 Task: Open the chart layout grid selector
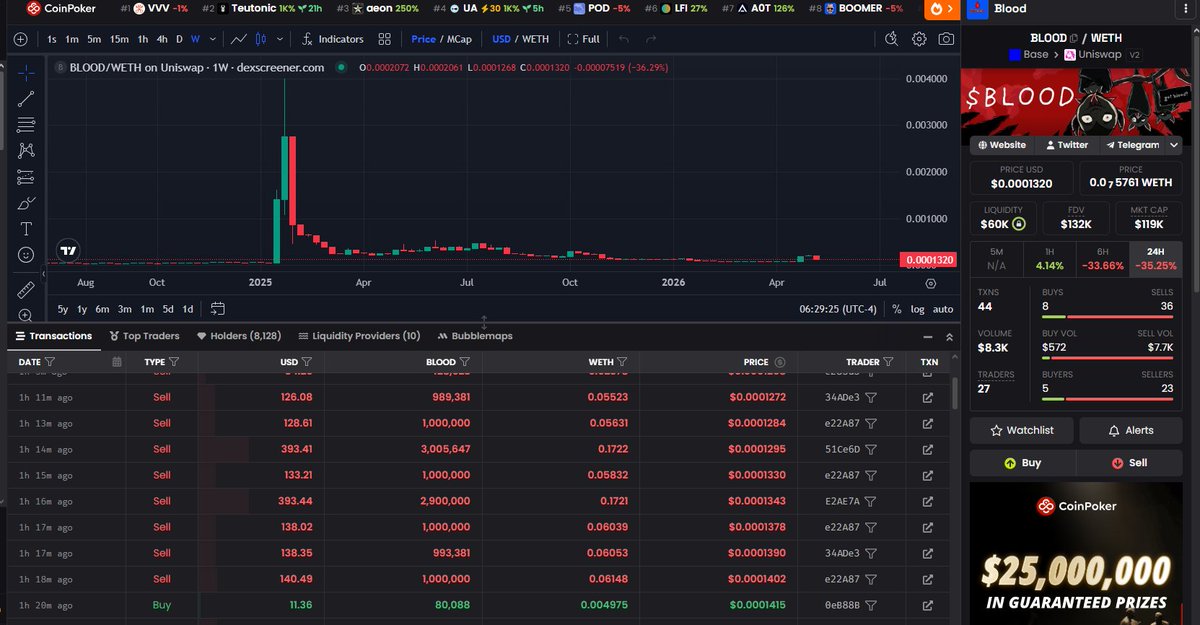pos(385,39)
